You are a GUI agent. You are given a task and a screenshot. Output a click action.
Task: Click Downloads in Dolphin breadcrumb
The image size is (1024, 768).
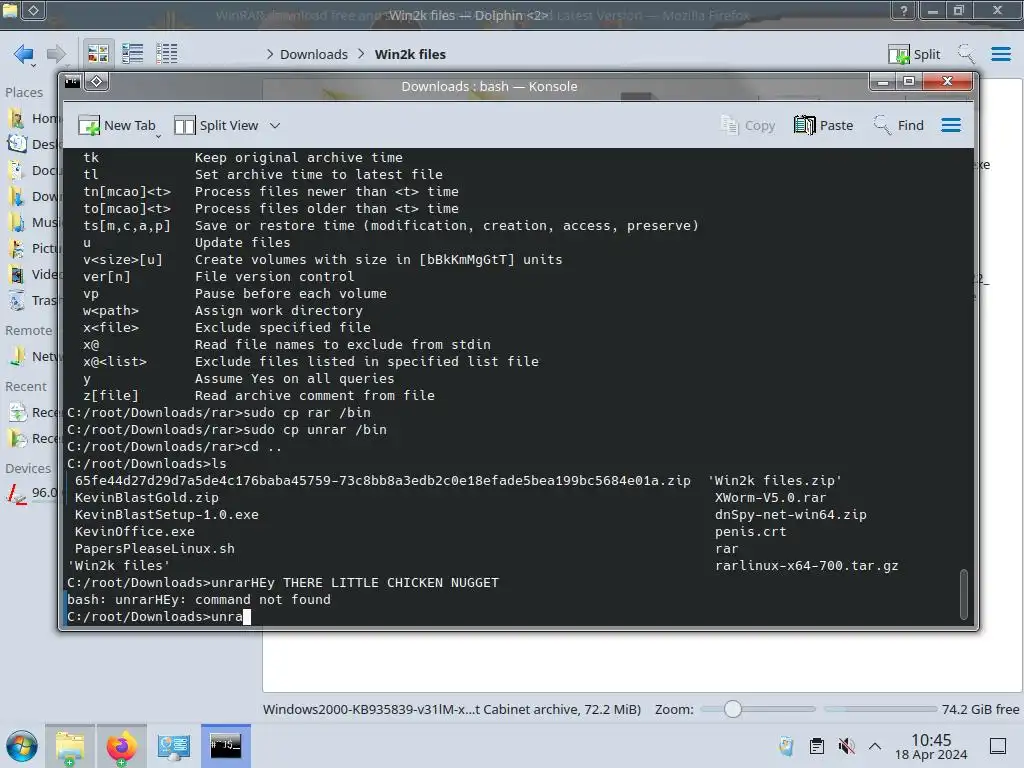tap(314, 54)
